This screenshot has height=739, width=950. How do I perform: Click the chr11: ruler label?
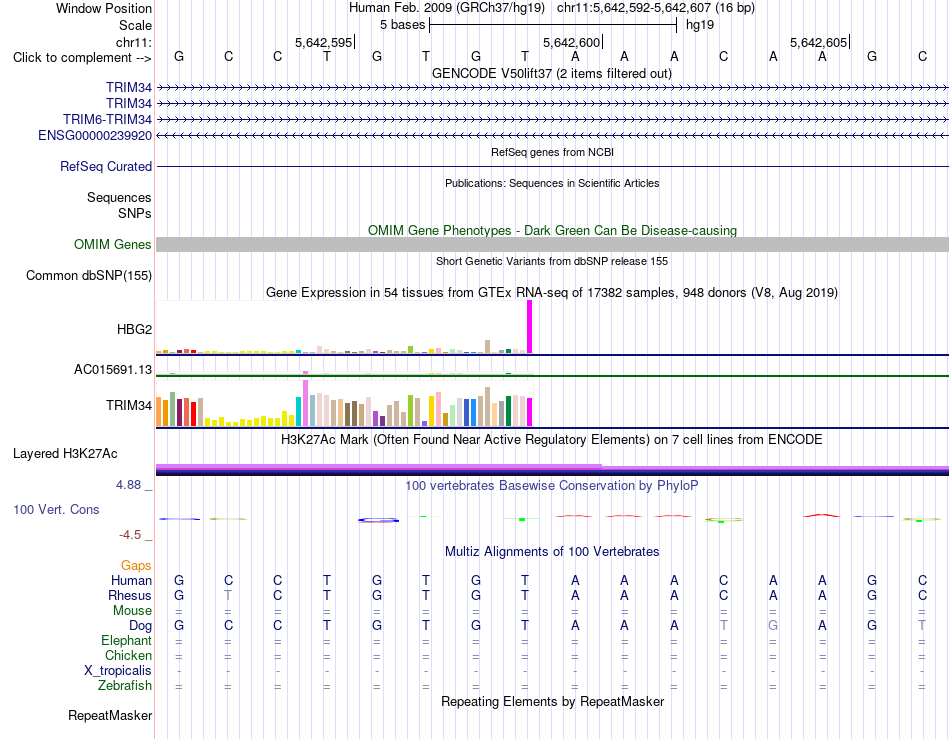[133, 42]
